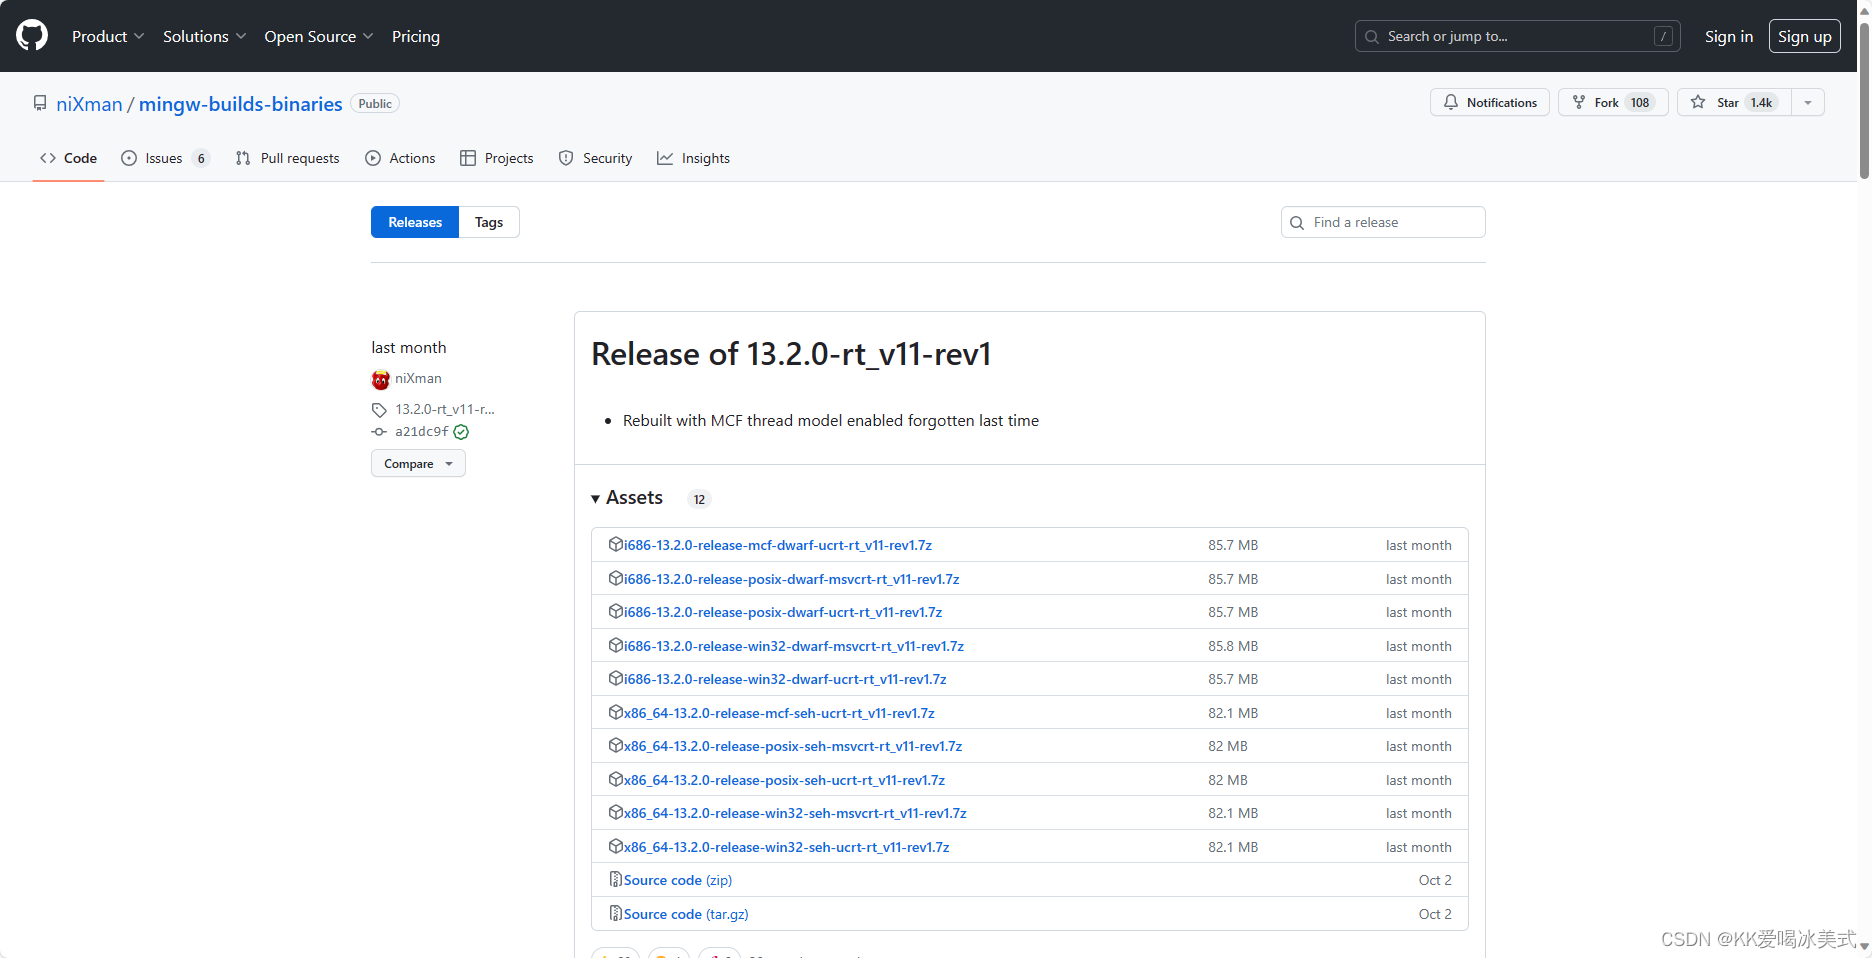The height and width of the screenshot is (958, 1872).
Task: Click the commit icon beside a21dc9f
Action: [x=379, y=432]
